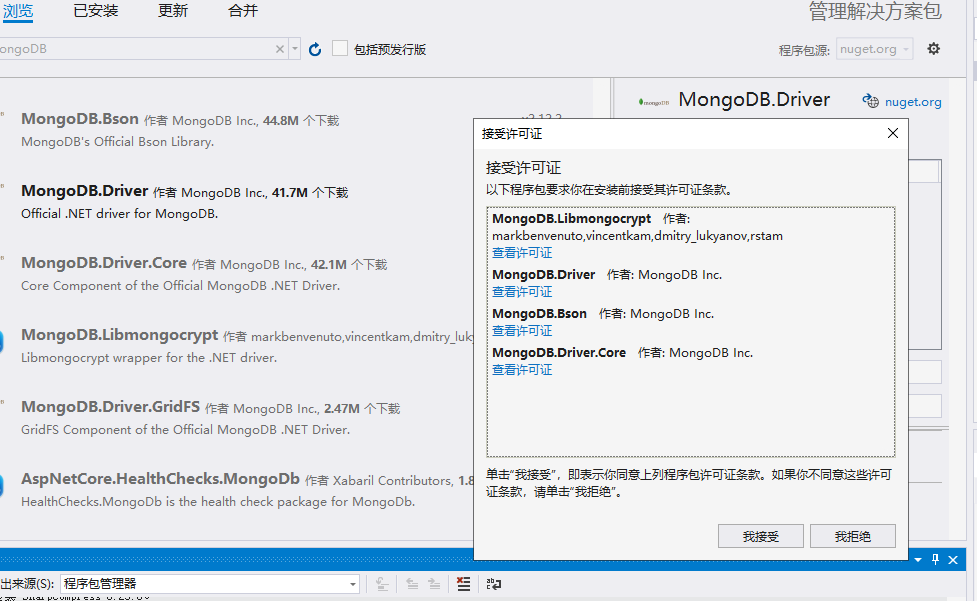Go to next message in output toolbar
Image resolution: width=977 pixels, height=601 pixels.
coord(434,584)
